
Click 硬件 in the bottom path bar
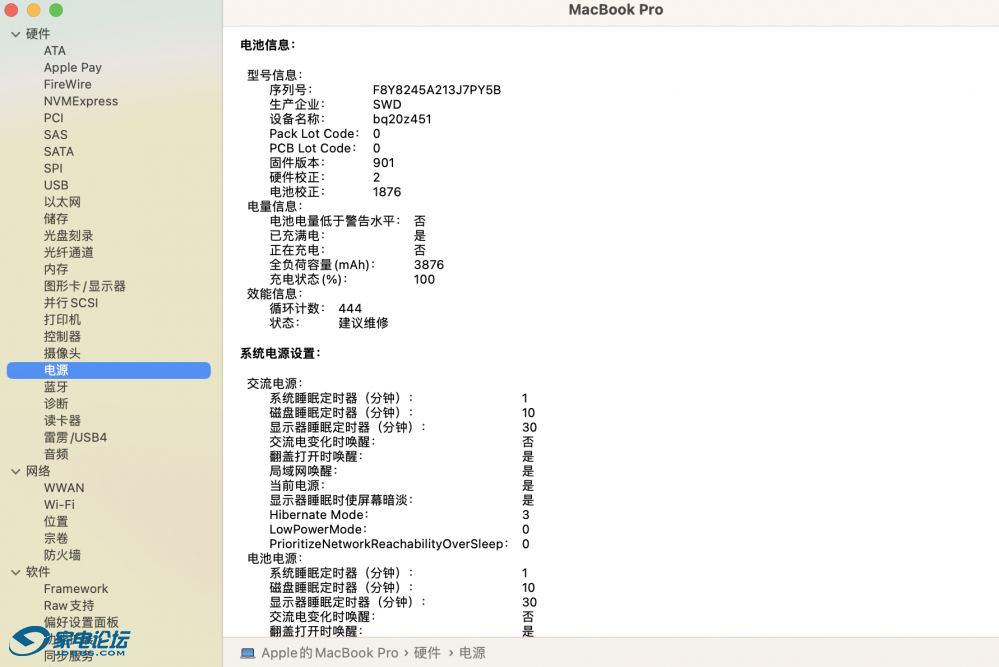[427, 653]
